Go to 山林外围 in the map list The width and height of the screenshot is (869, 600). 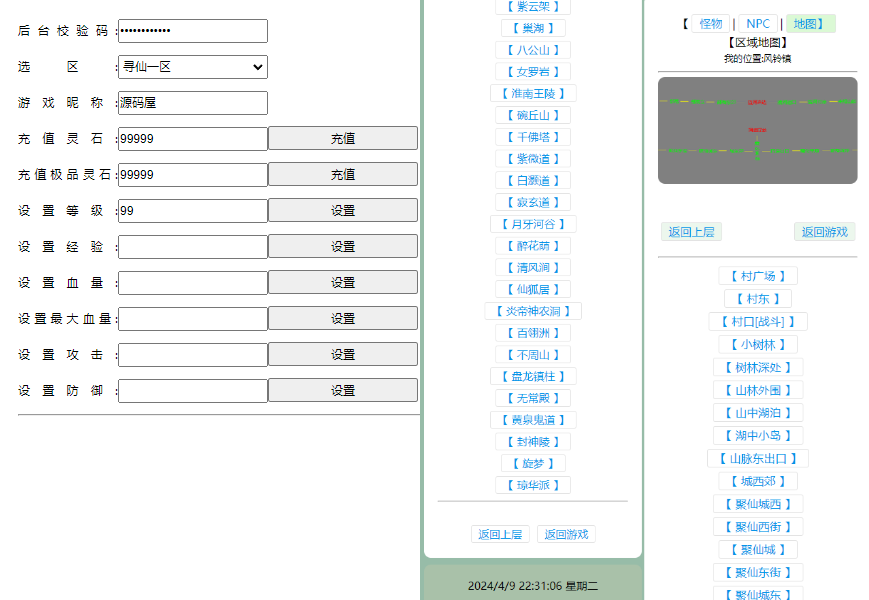(x=758, y=391)
